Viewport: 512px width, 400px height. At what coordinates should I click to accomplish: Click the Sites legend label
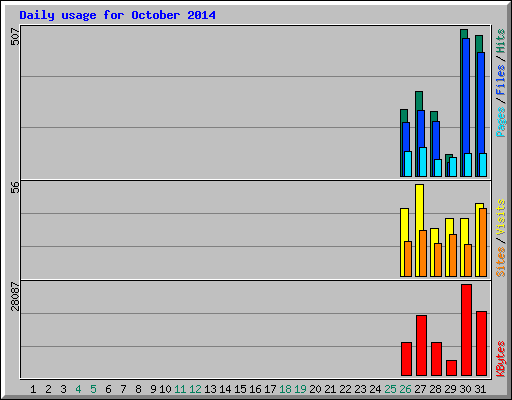[501, 262]
